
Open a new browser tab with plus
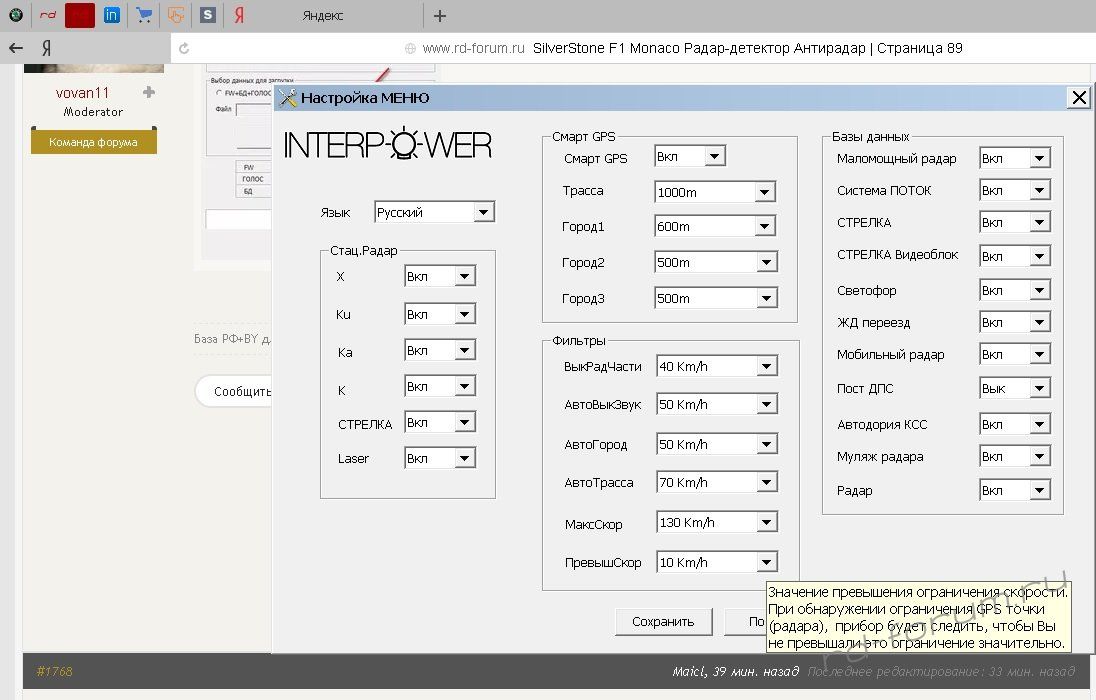[x=440, y=16]
